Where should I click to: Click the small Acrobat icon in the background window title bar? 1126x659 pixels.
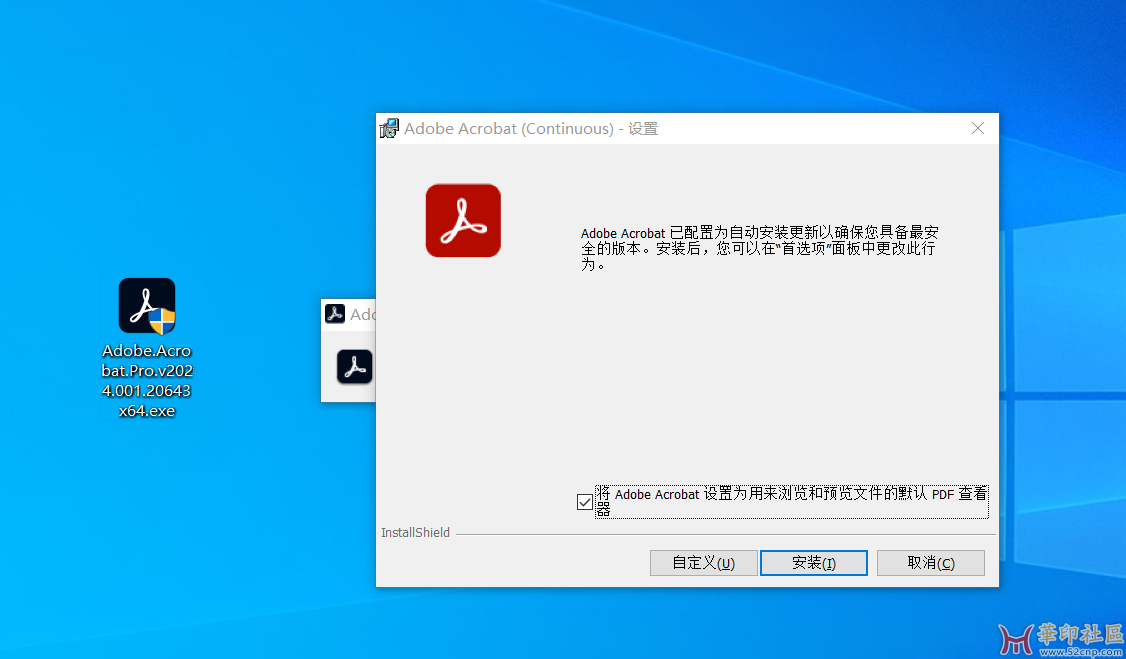[x=335, y=314]
